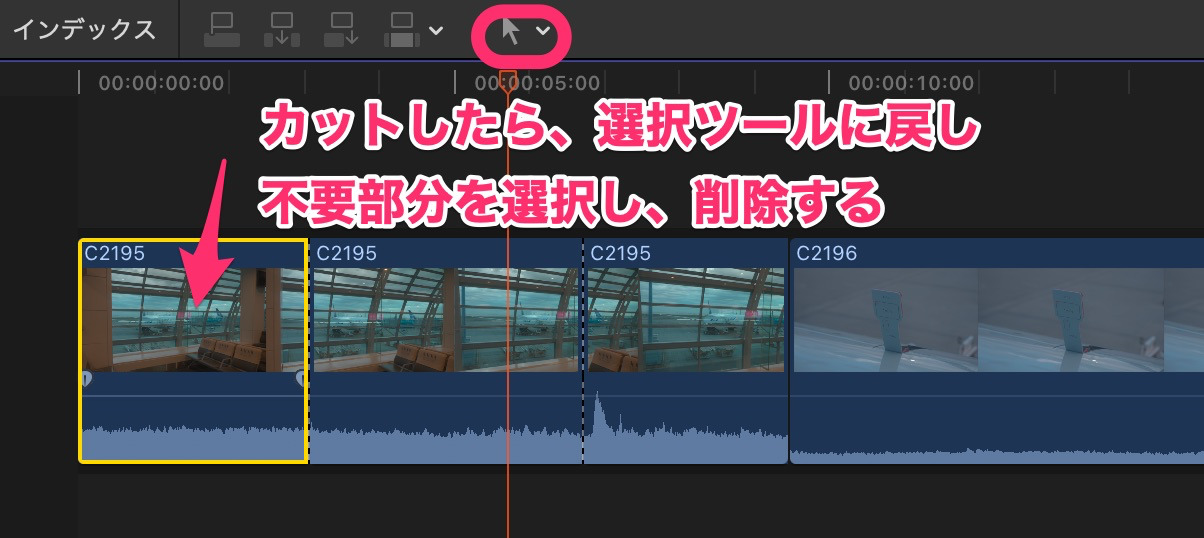Open the インデックス timeline index
Image resolution: width=1204 pixels, height=538 pixels.
[84, 30]
